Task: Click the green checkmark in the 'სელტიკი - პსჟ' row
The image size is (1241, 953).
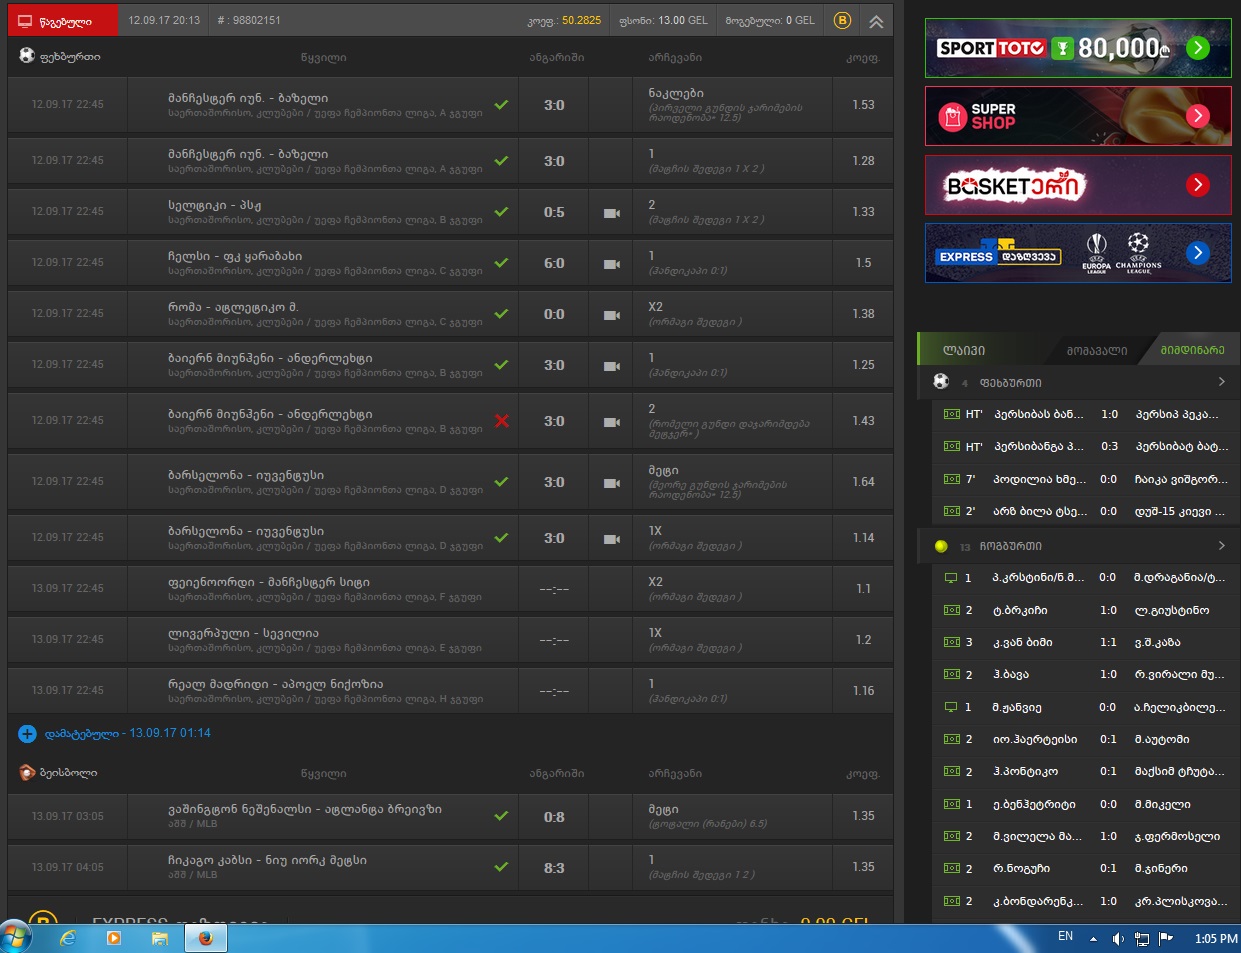Action: [501, 212]
